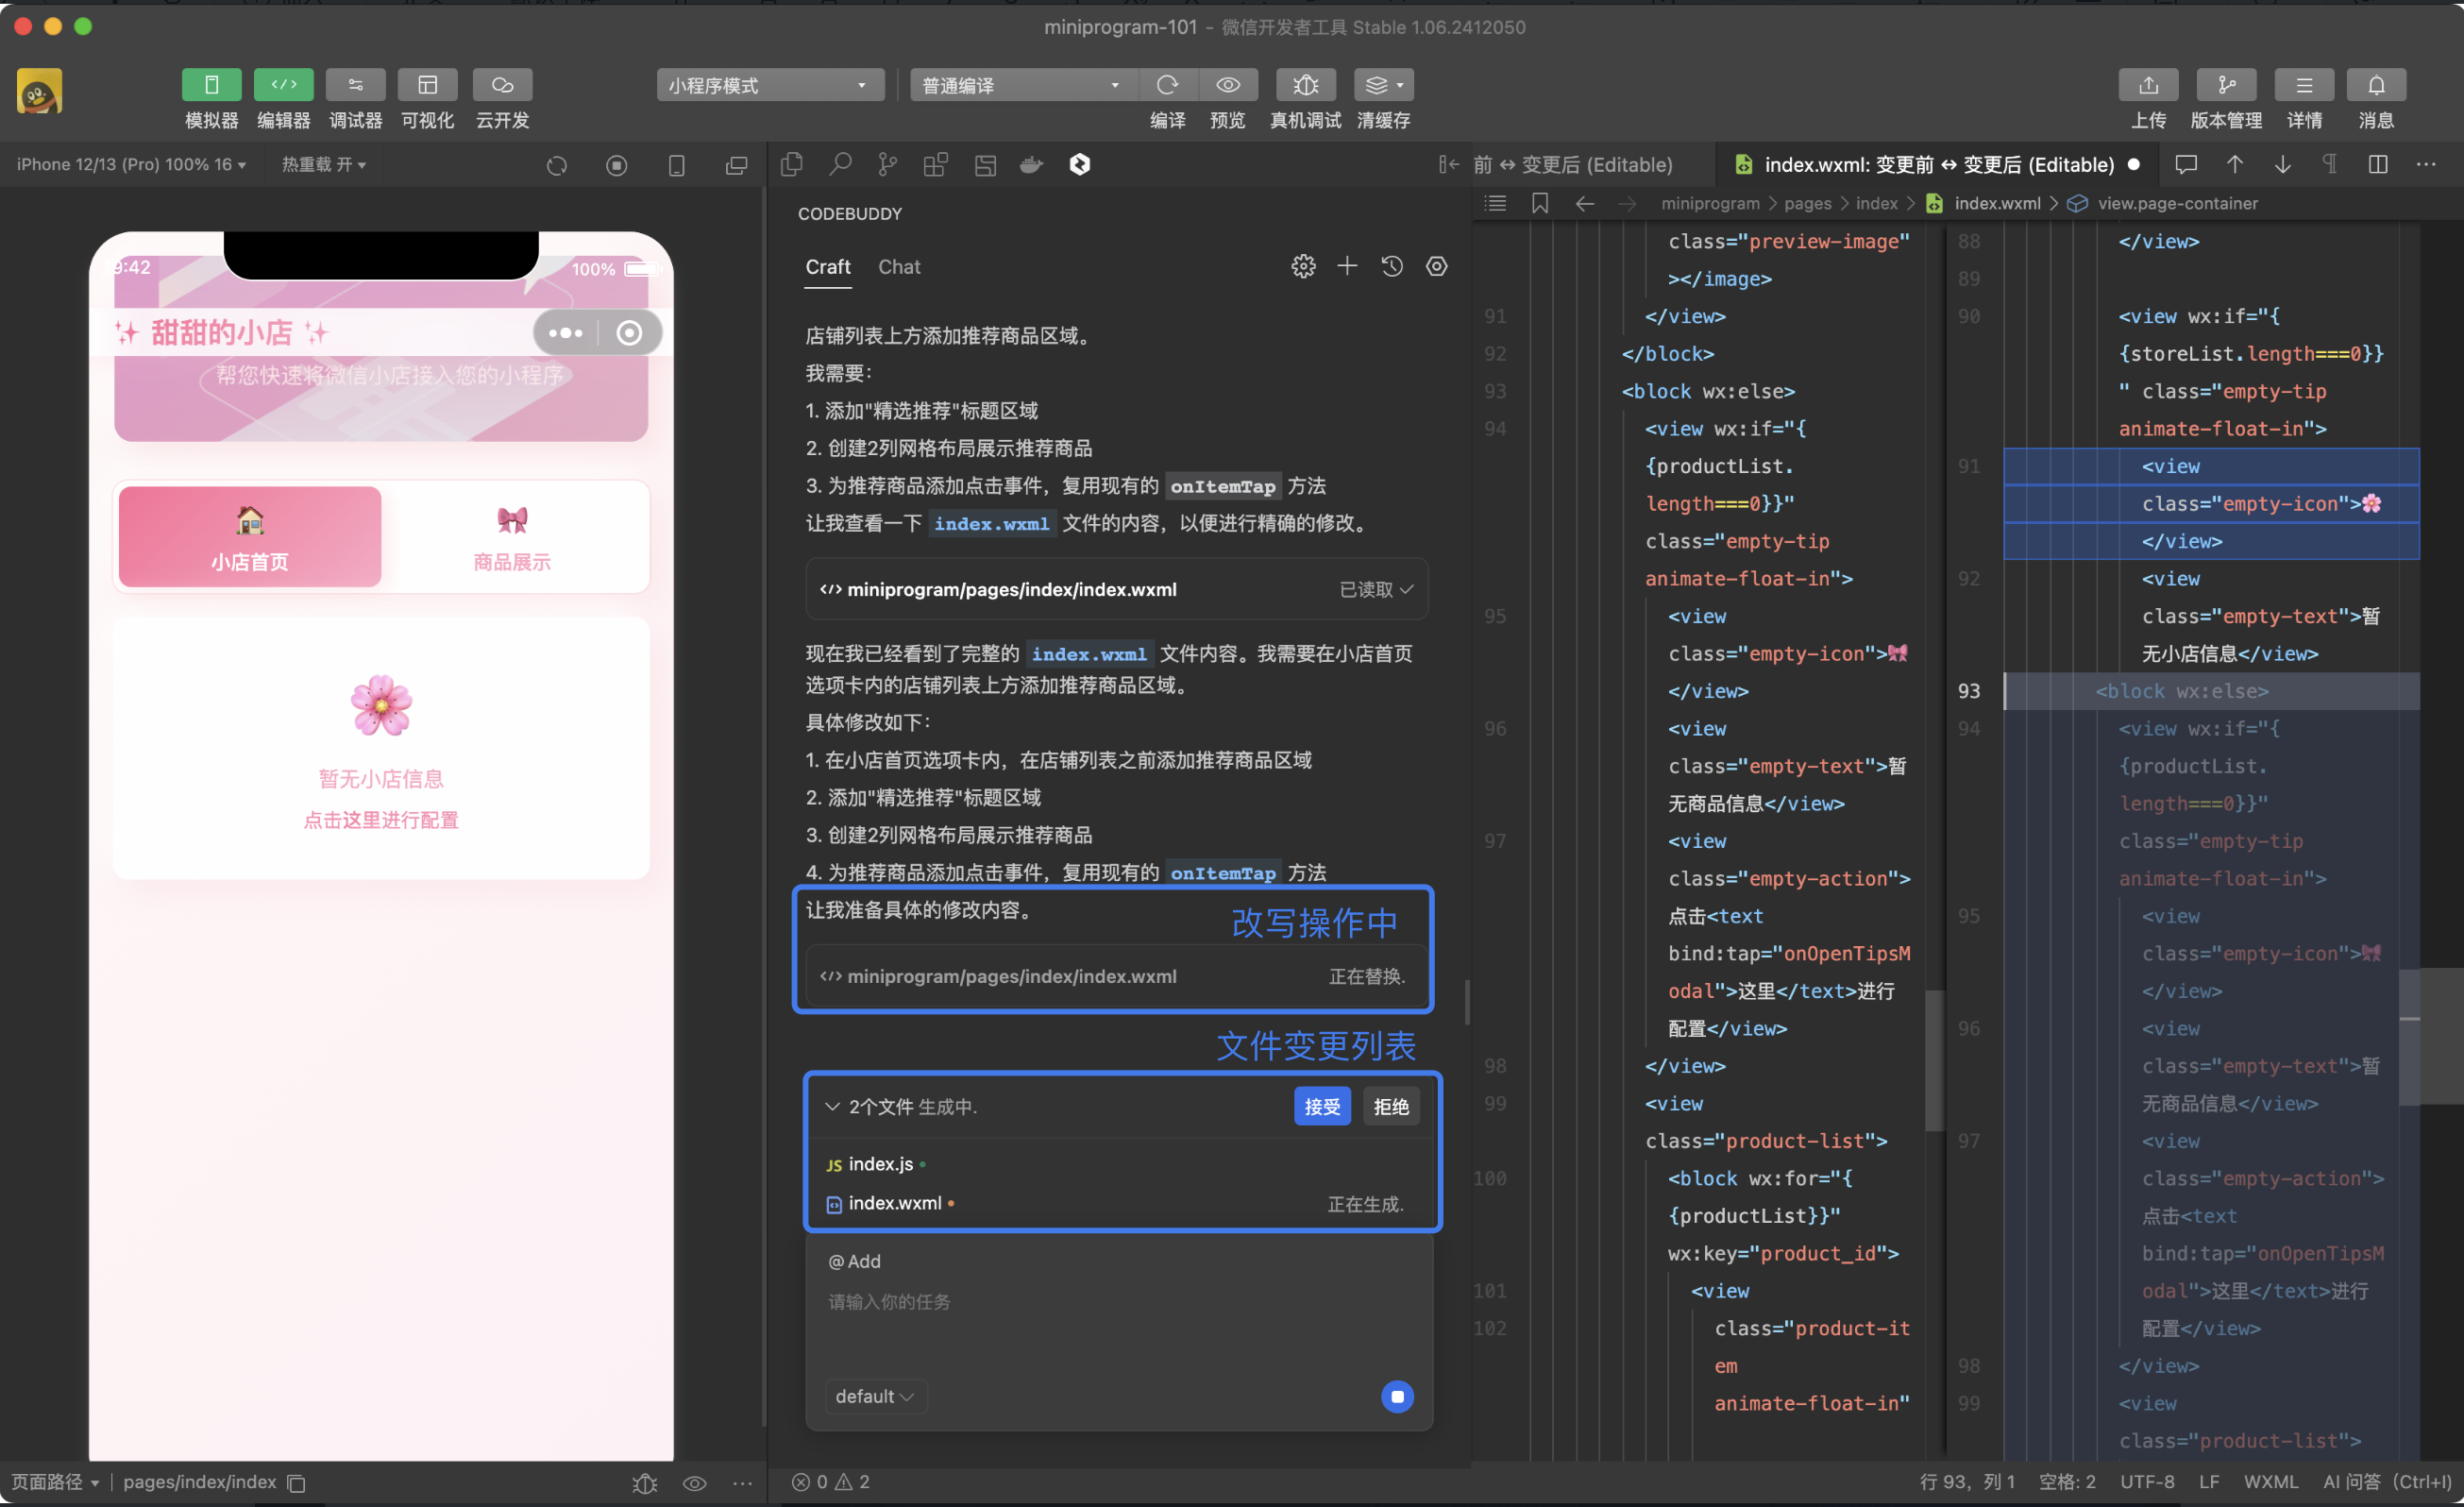
Task: Open the 详情 details panel
Action: click(x=2304, y=85)
